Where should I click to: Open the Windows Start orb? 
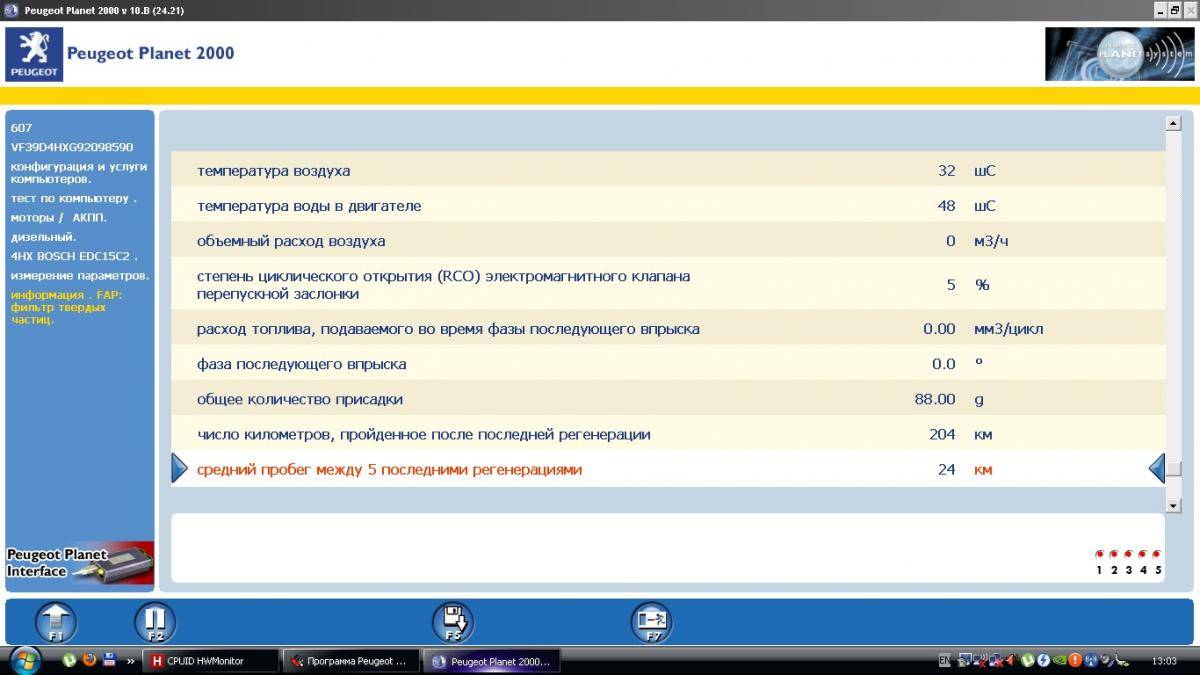point(23,660)
